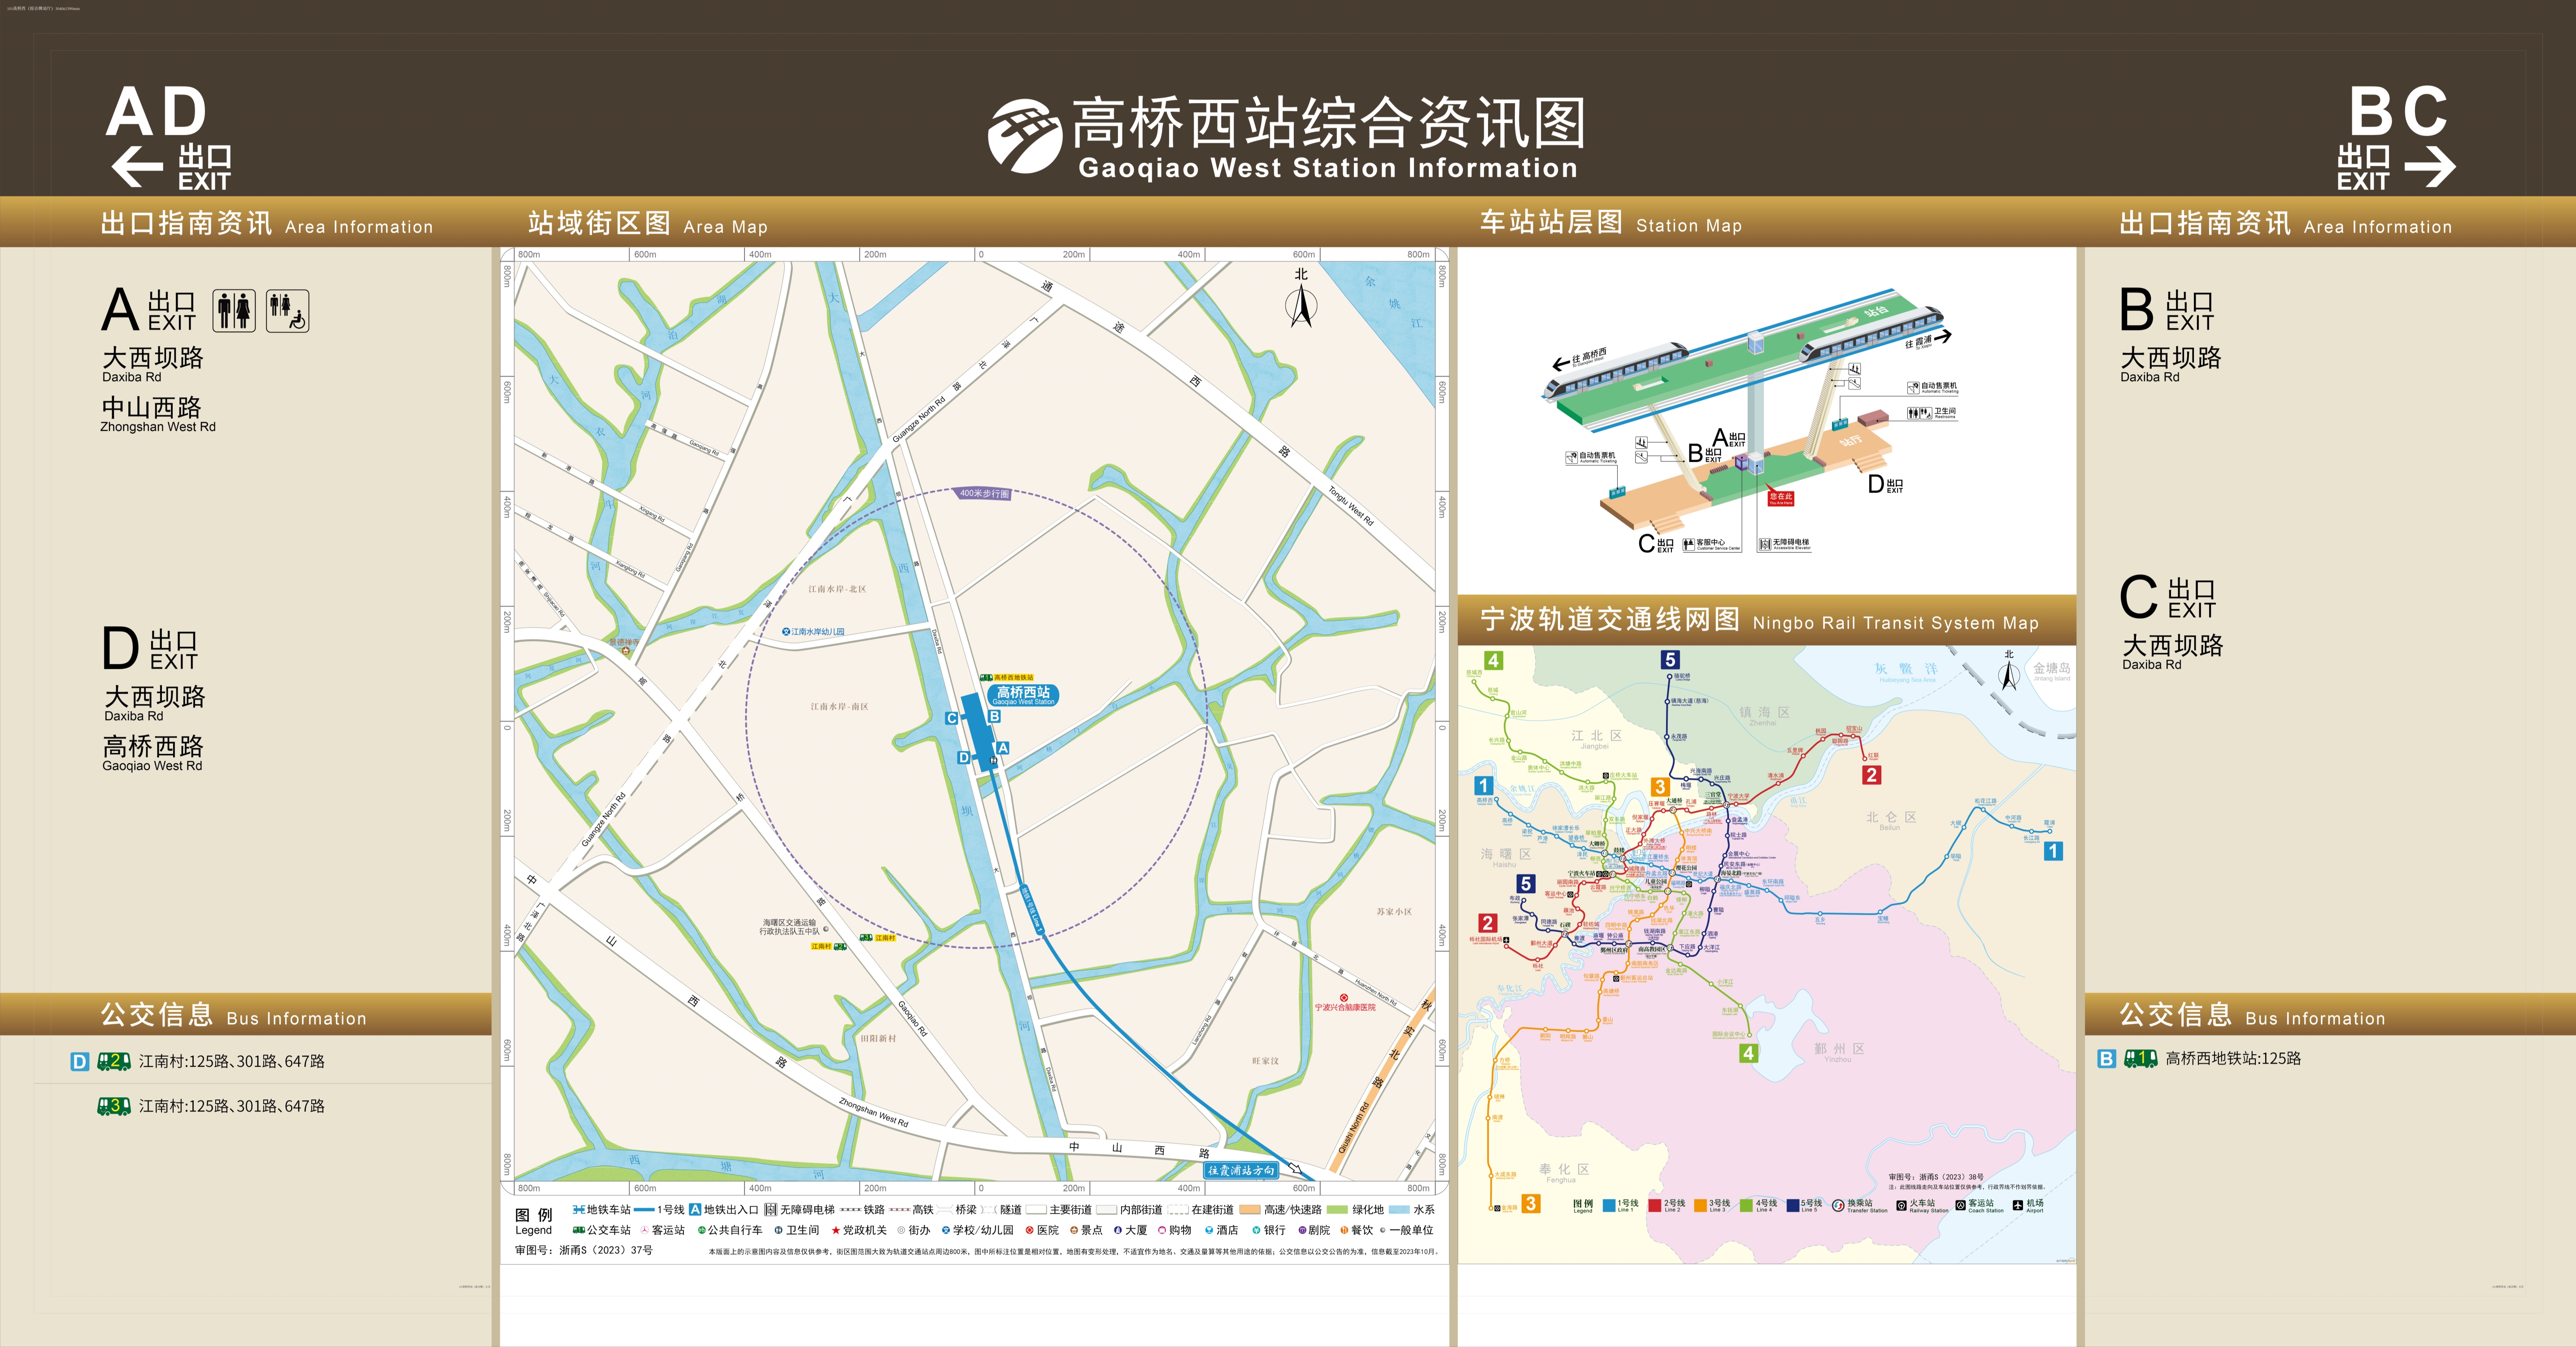
Task: Click the blue D badge in left Bus Information
Action: coord(80,1062)
